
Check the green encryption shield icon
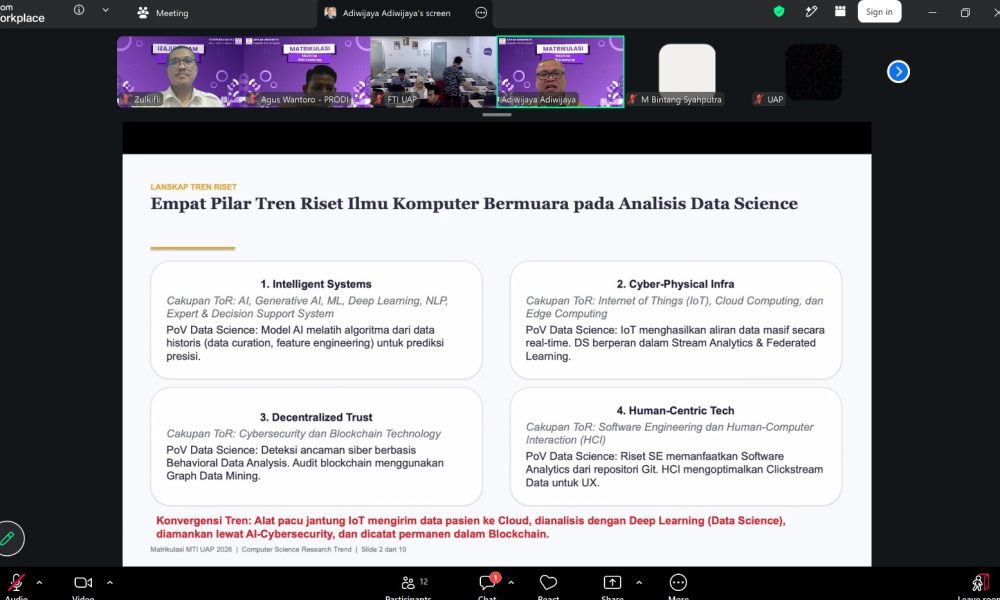point(779,11)
